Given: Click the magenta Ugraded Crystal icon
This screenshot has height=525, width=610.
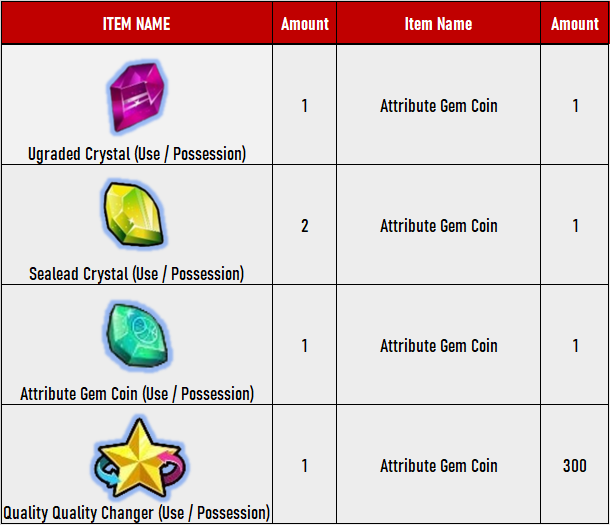Looking at the screenshot, I should click(x=137, y=97).
